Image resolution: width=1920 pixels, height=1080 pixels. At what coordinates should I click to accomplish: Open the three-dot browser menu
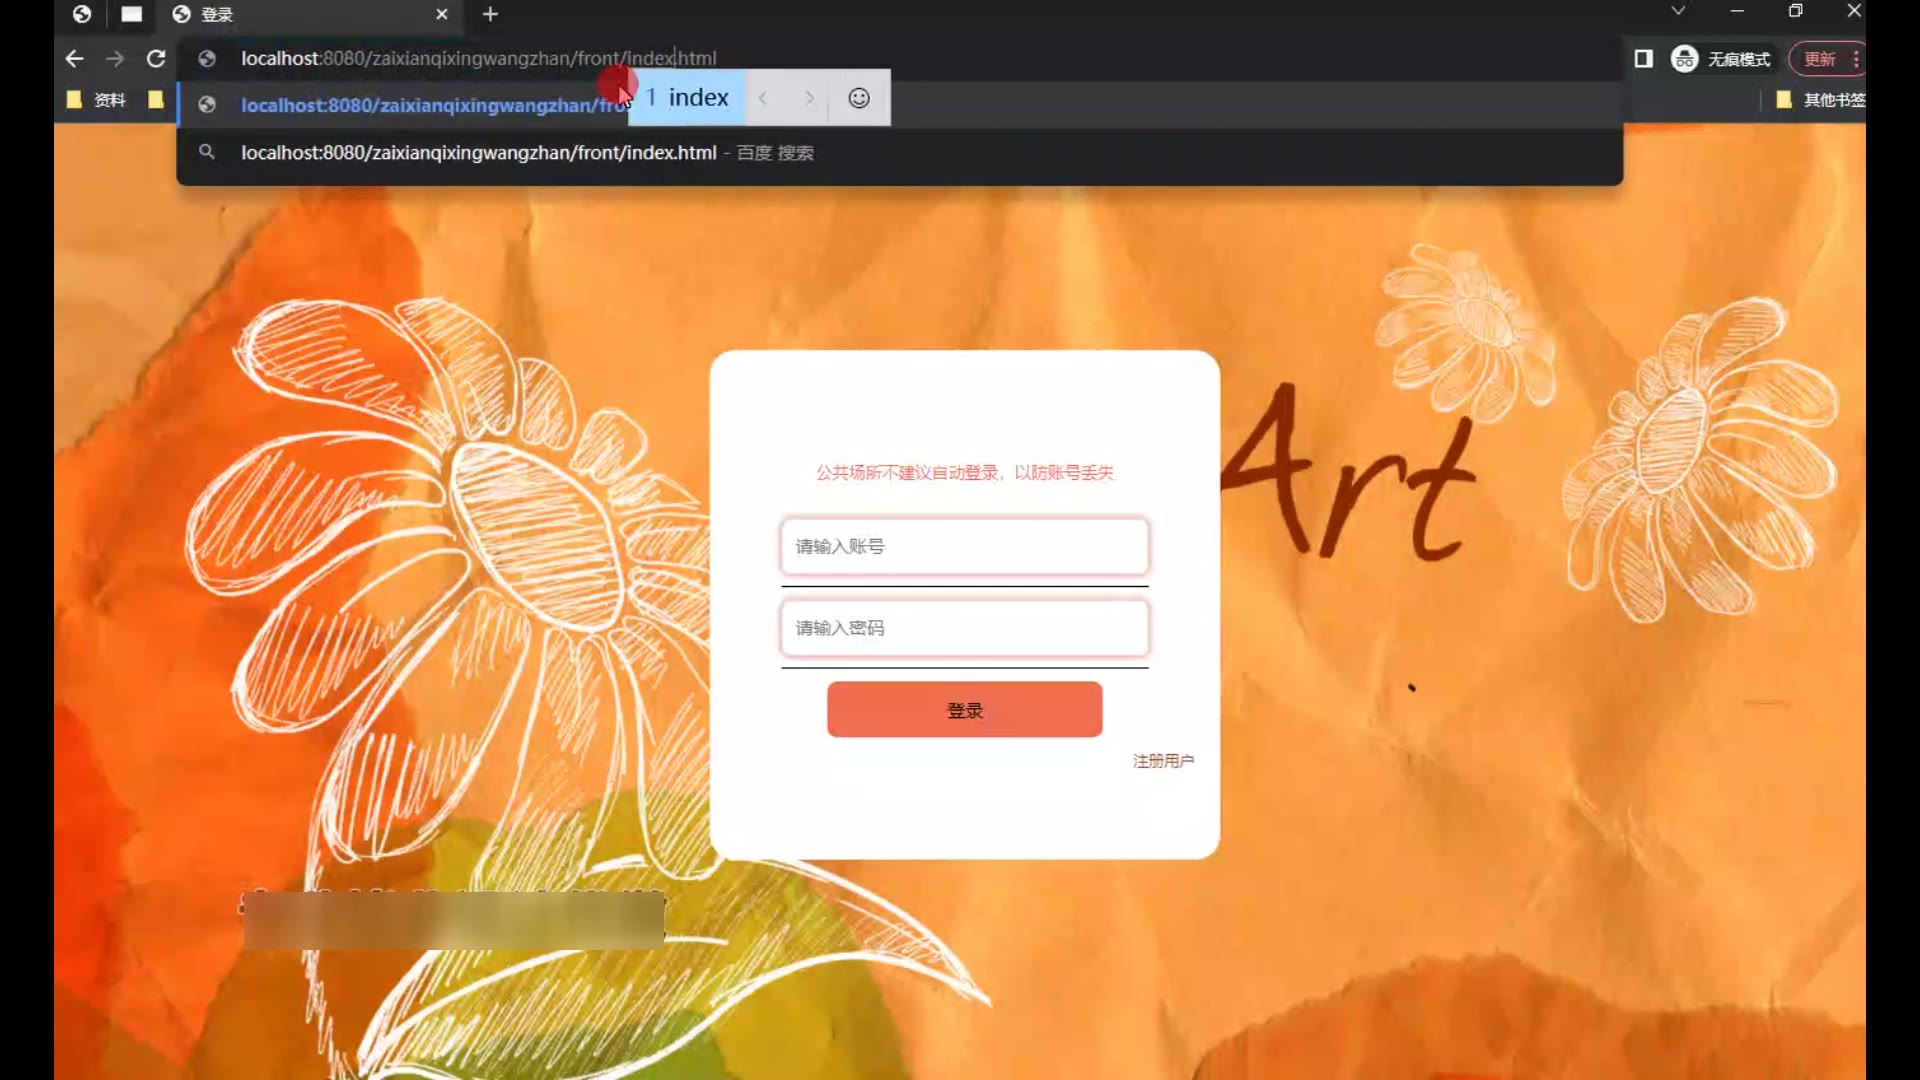coord(1856,59)
